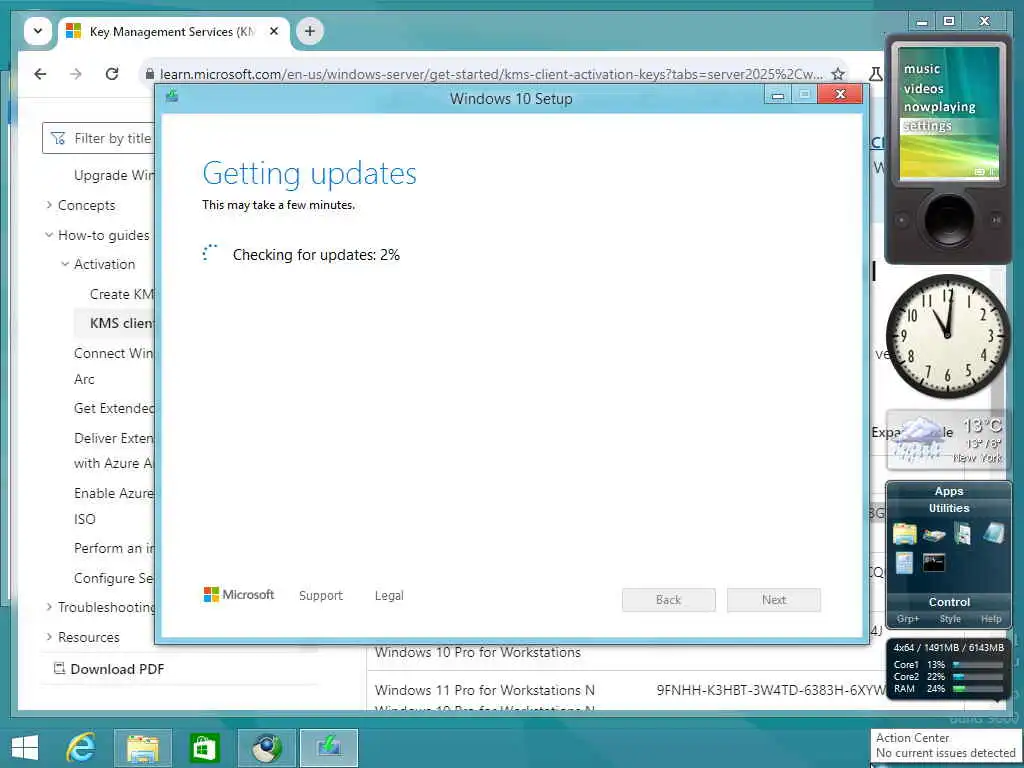Click the address bar URL
This screenshot has height=768, width=1024.
point(491,74)
